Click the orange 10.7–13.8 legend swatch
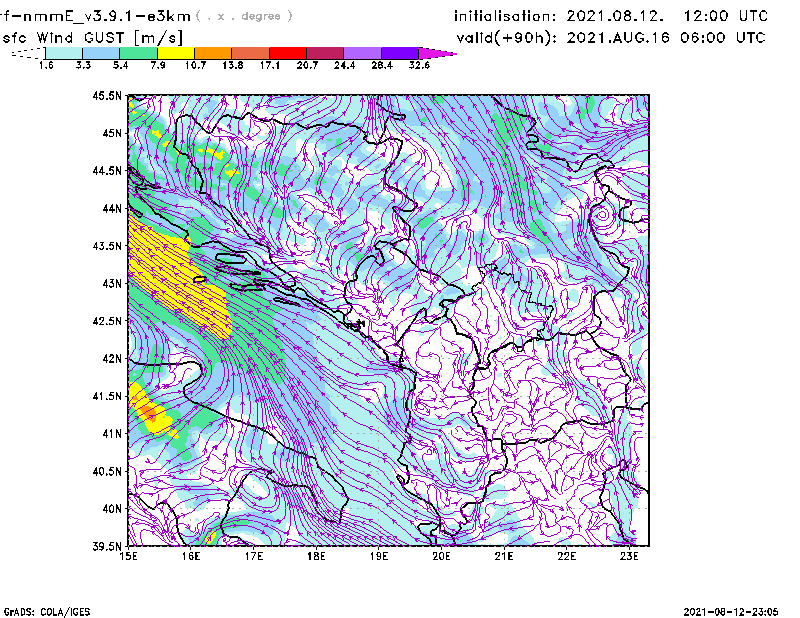Screen dimensions: 800x618 [213, 53]
